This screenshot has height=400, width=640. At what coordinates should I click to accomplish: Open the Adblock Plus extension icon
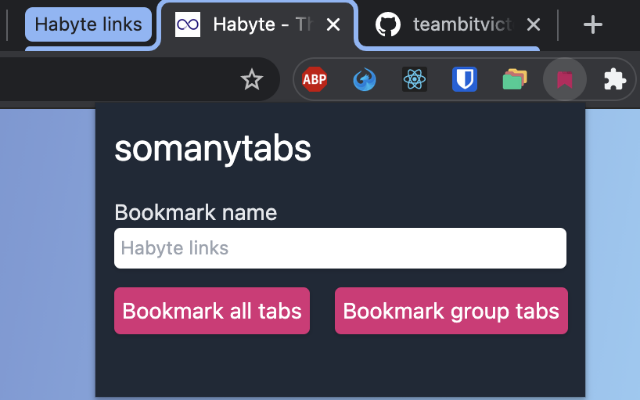point(314,79)
